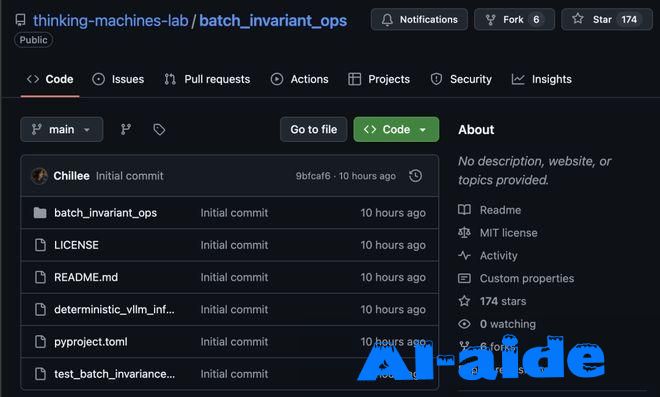The height and width of the screenshot is (397, 660).
Task: Click the pulse icon beside Activity
Action: click(464, 256)
